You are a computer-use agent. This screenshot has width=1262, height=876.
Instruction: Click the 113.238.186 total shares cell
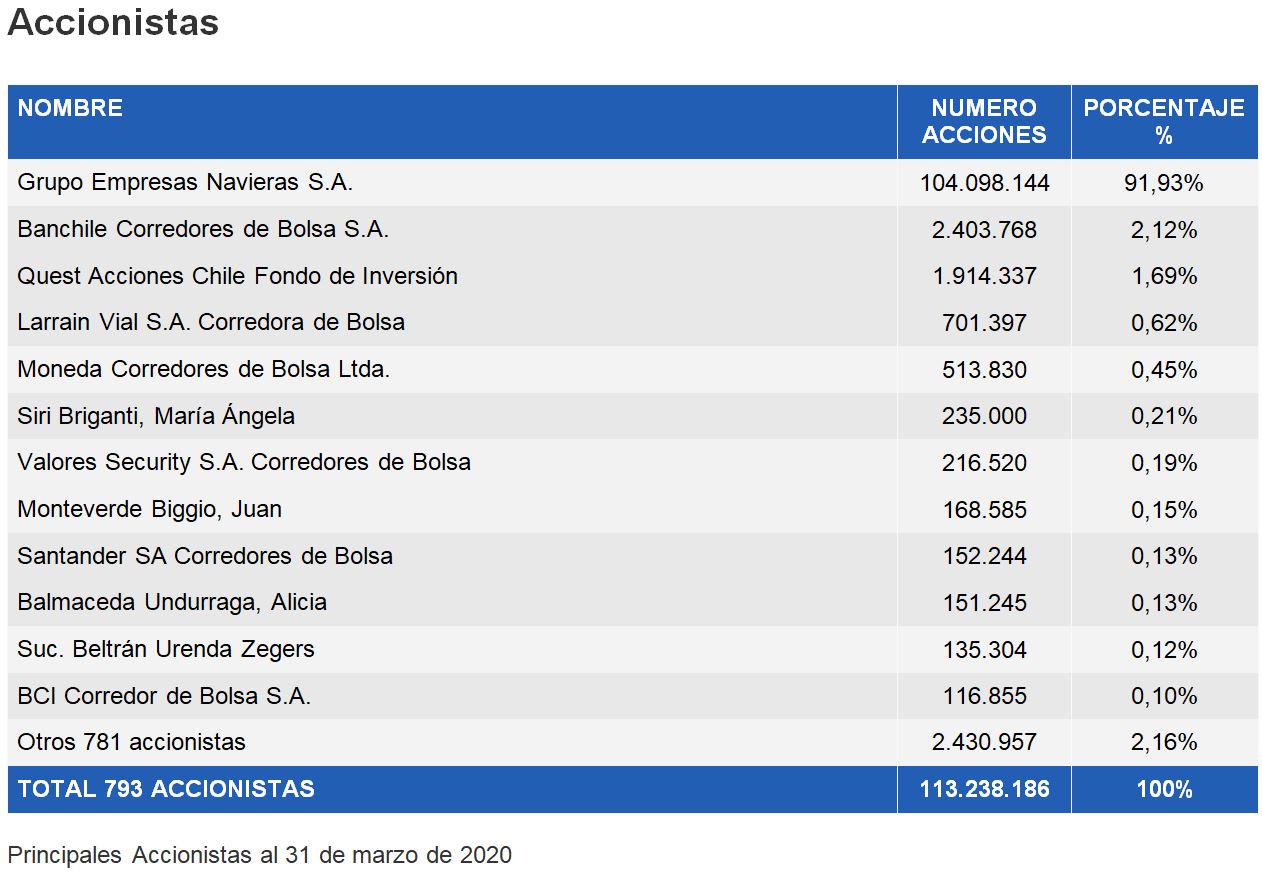click(984, 789)
